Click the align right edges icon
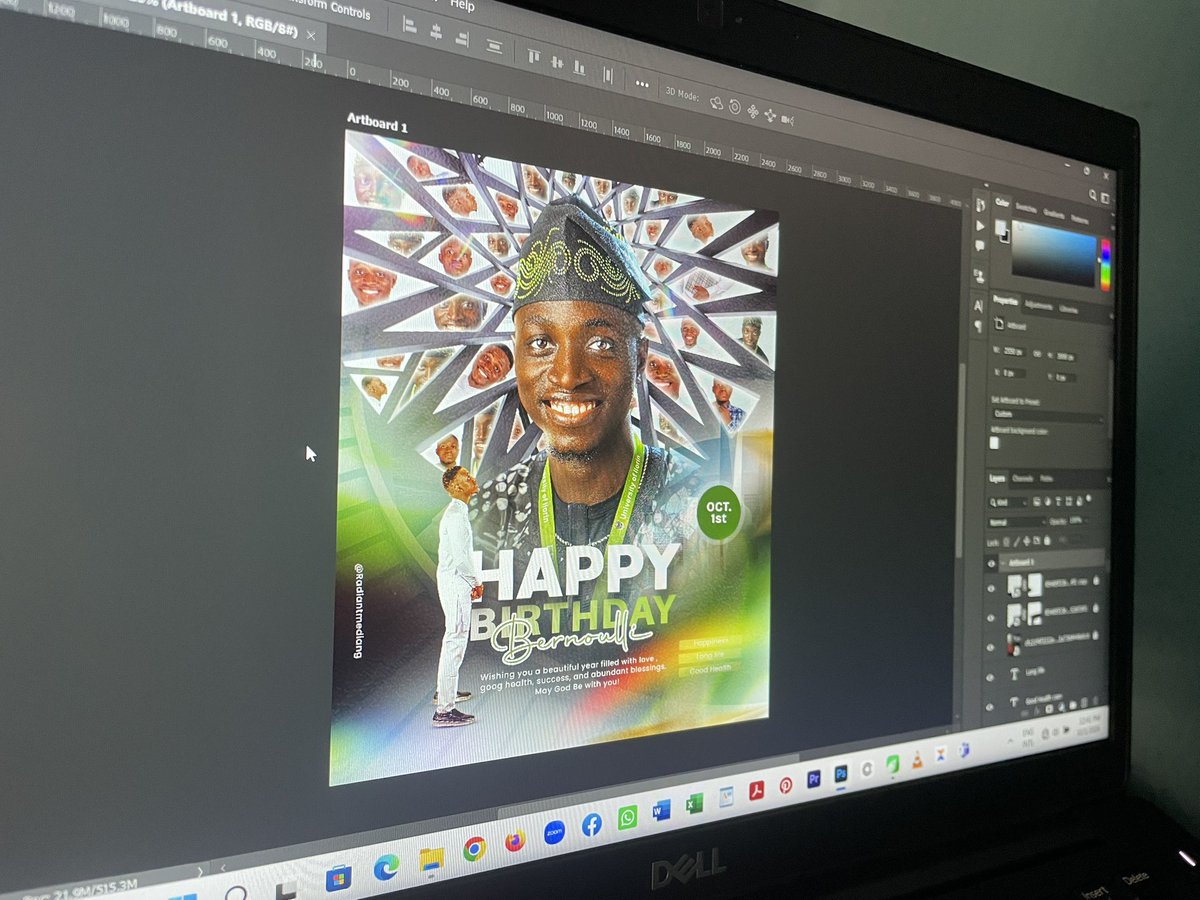Image resolution: width=1200 pixels, height=900 pixels. pyautogui.click(x=462, y=38)
